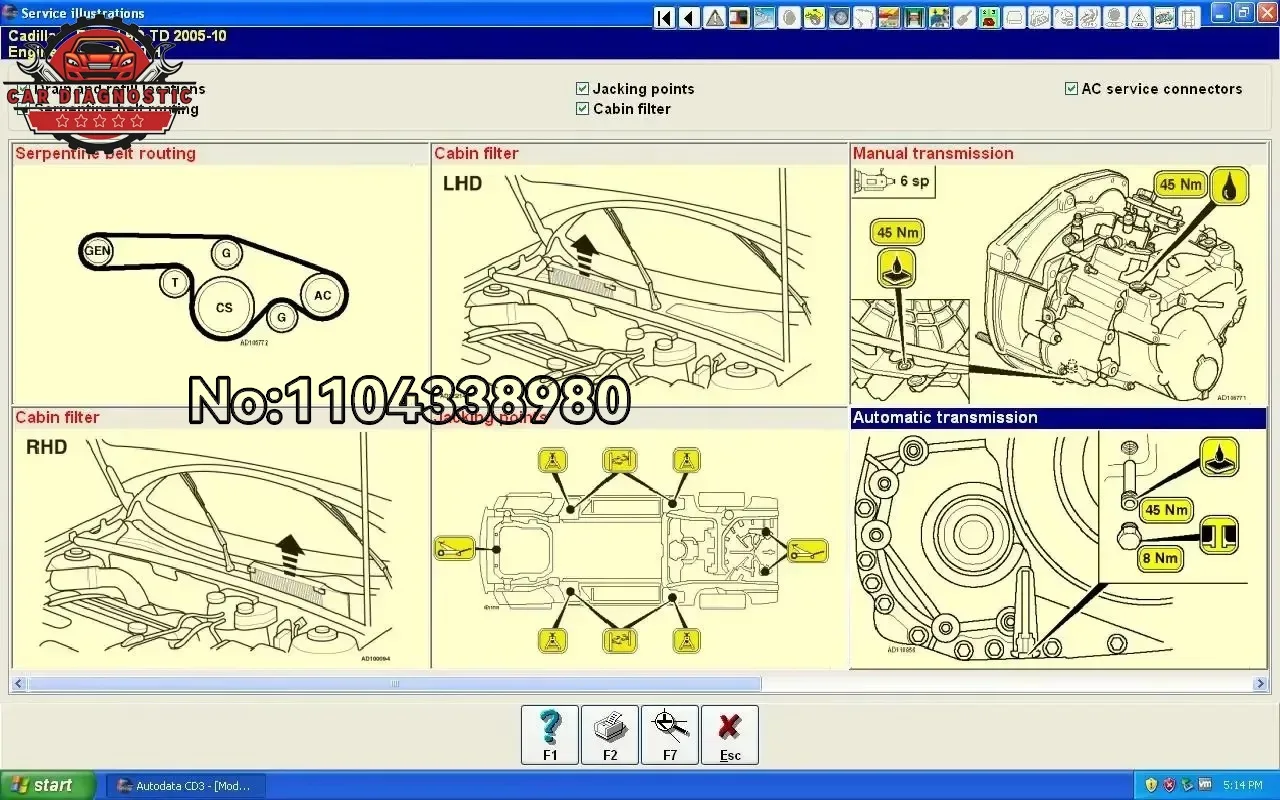Uncheck the Jacking points checkbox
The width and height of the screenshot is (1280, 800).
[x=583, y=89]
